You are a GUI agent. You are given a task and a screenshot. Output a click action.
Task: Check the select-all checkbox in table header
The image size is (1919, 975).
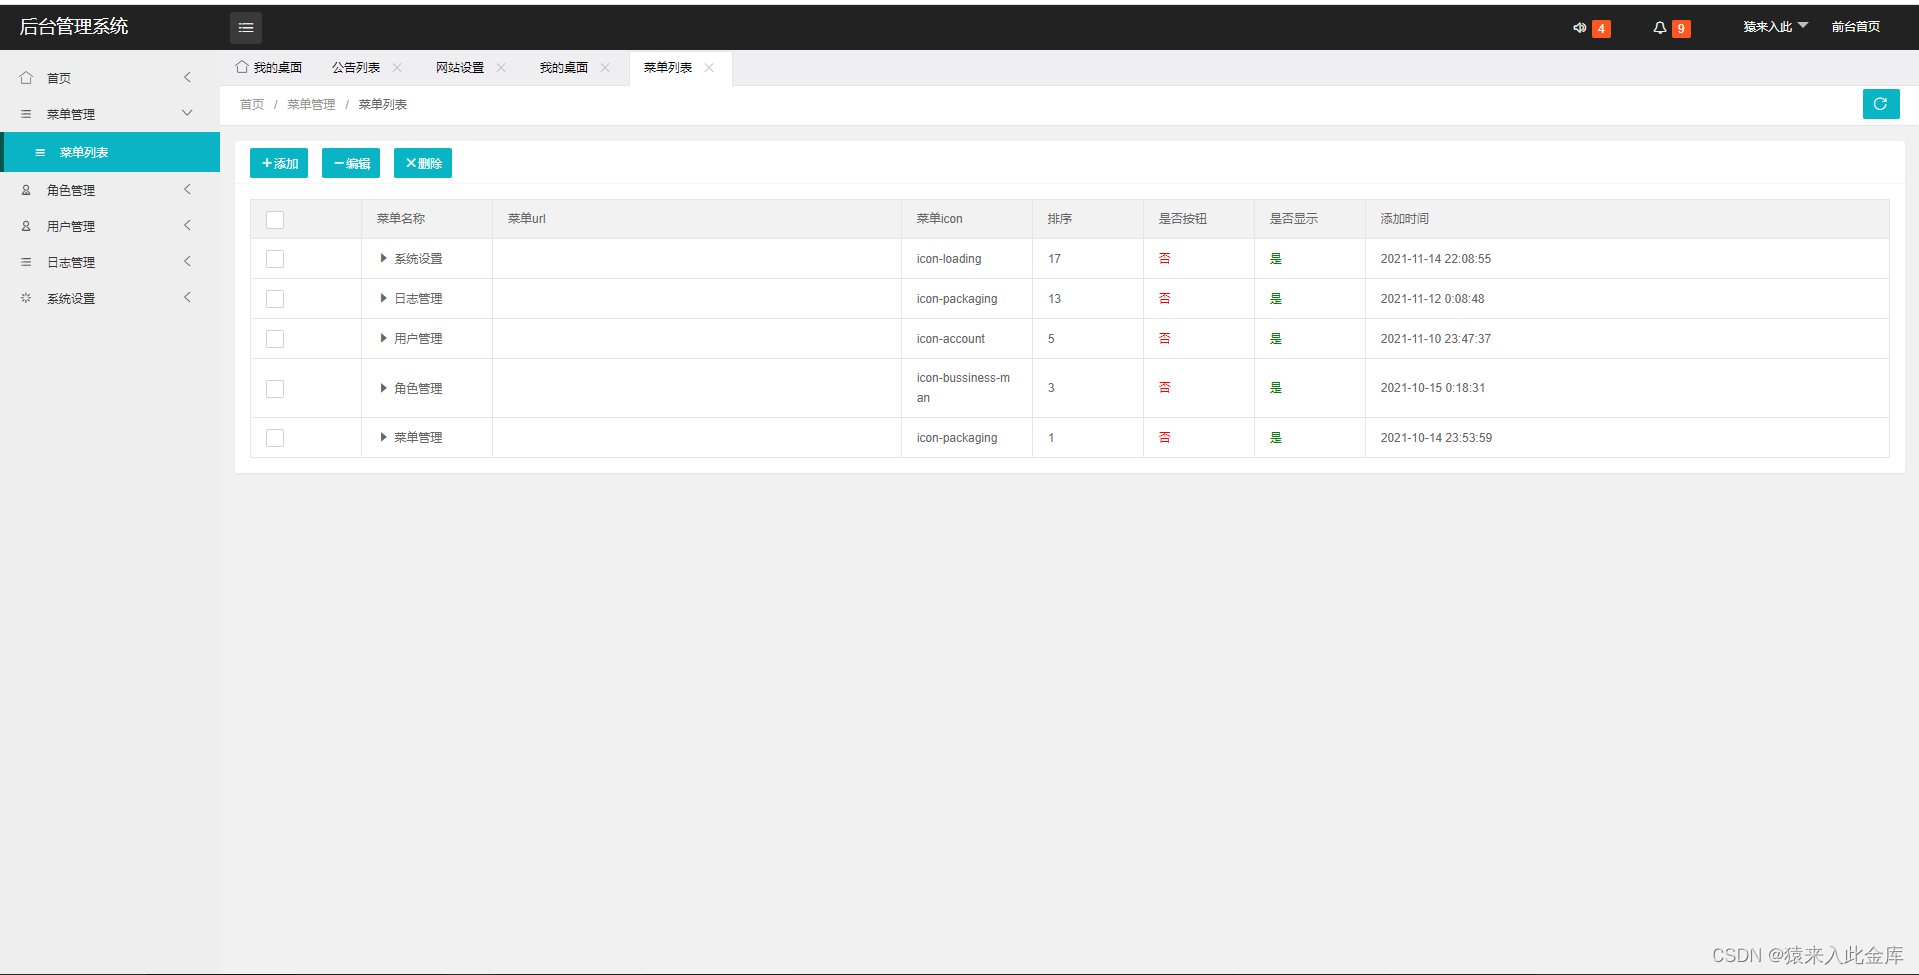coord(275,219)
